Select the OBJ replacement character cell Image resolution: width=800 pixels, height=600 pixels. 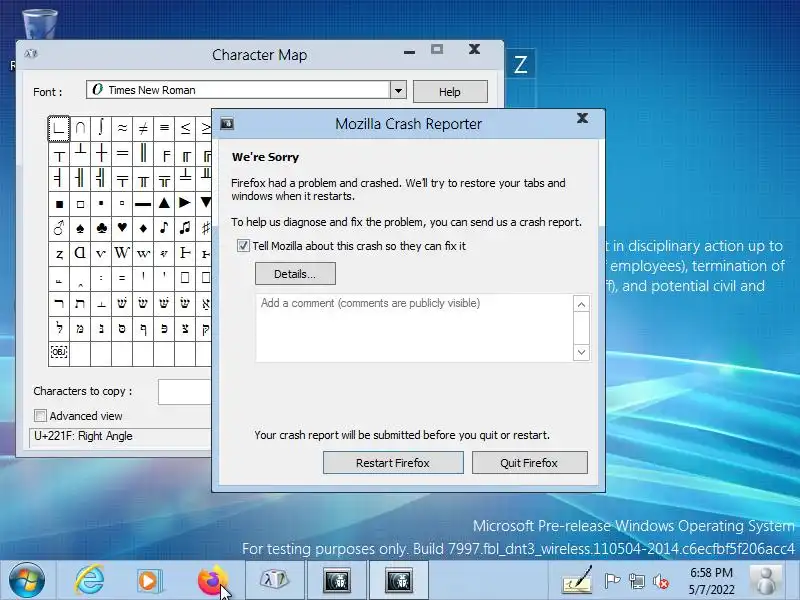click(59, 353)
